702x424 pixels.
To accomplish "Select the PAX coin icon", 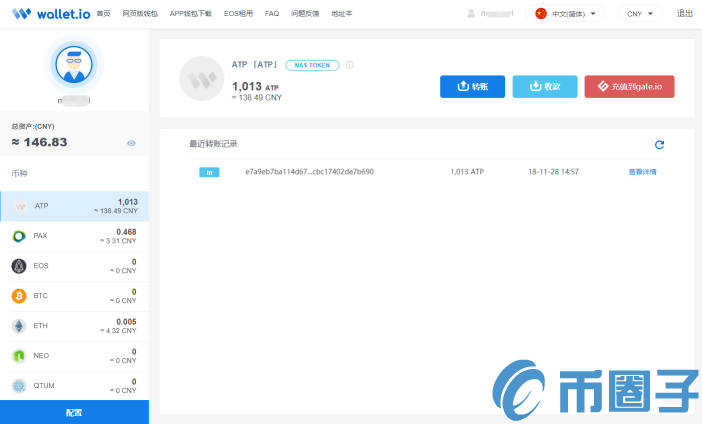I will 19,236.
